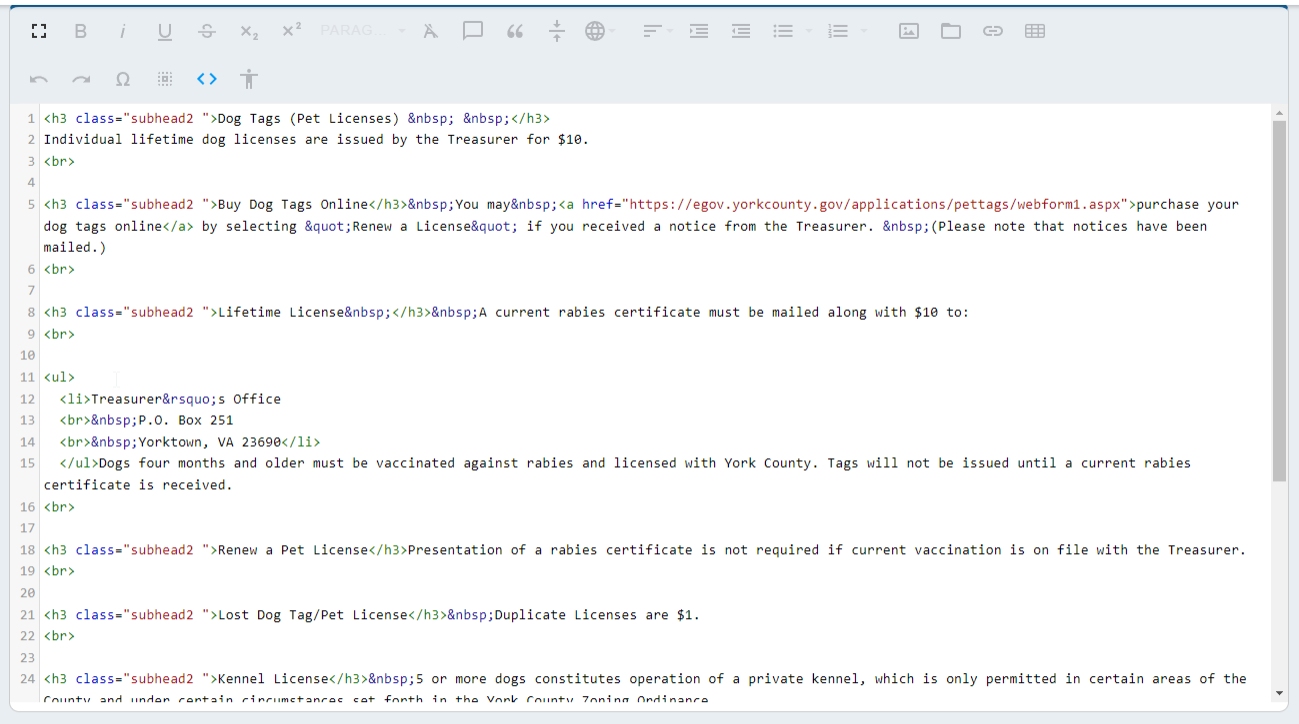
Task: Open the accessibility checker icon
Action: click(249, 79)
